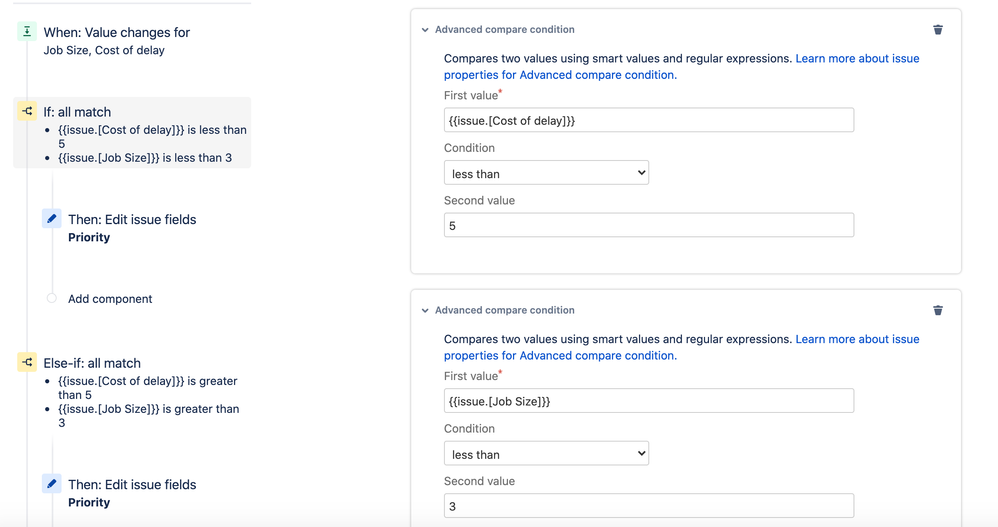Screen dimensions: 998x527
Task: Click First value field containing Job Size
Action: pyautogui.click(x=648, y=401)
